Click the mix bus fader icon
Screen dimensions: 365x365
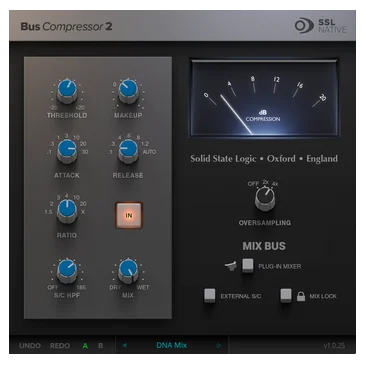[x=231, y=266]
